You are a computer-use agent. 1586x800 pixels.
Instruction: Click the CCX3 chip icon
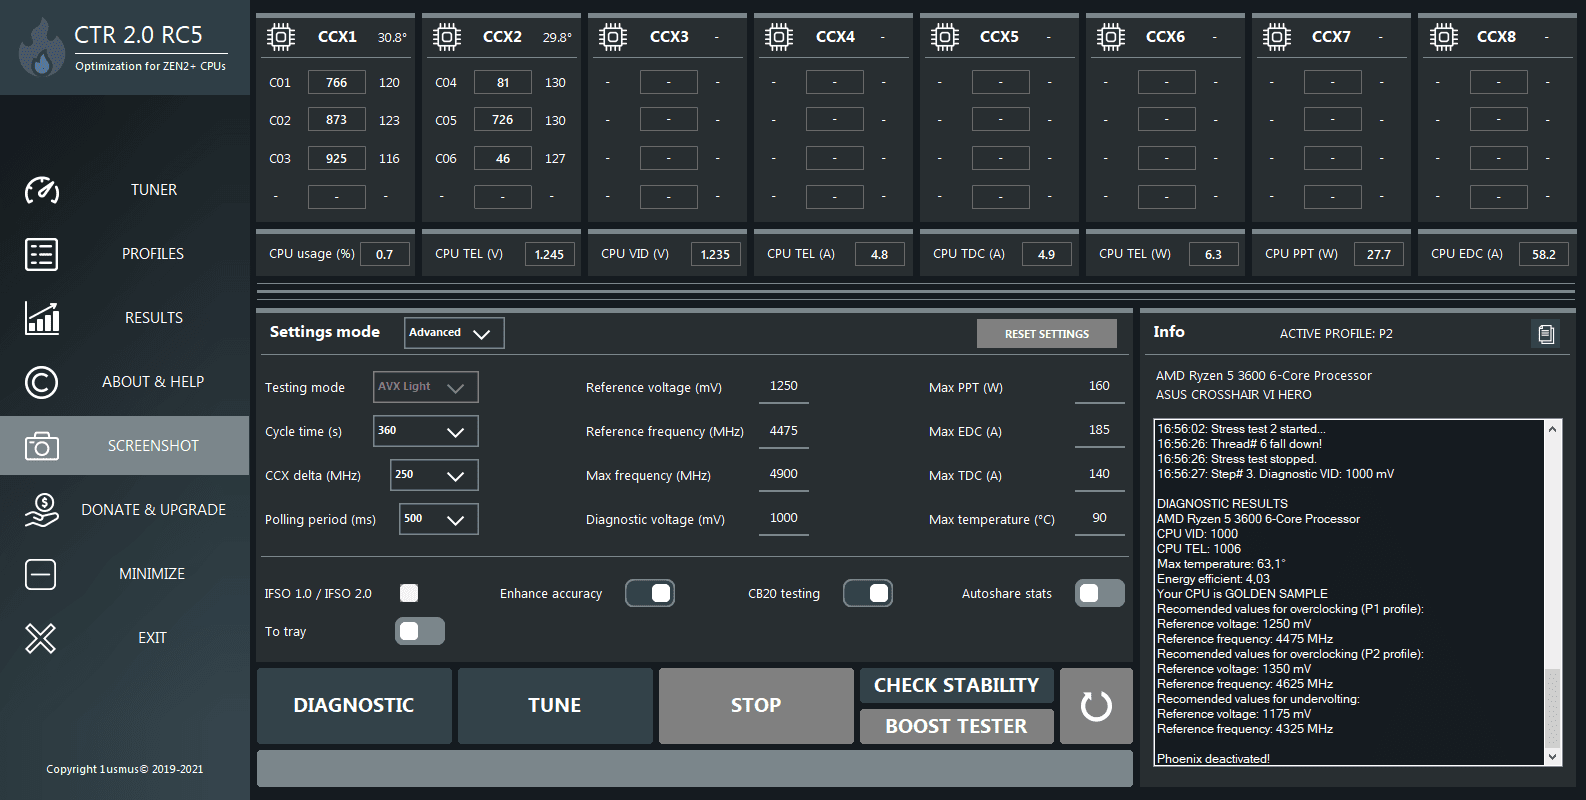pos(613,37)
